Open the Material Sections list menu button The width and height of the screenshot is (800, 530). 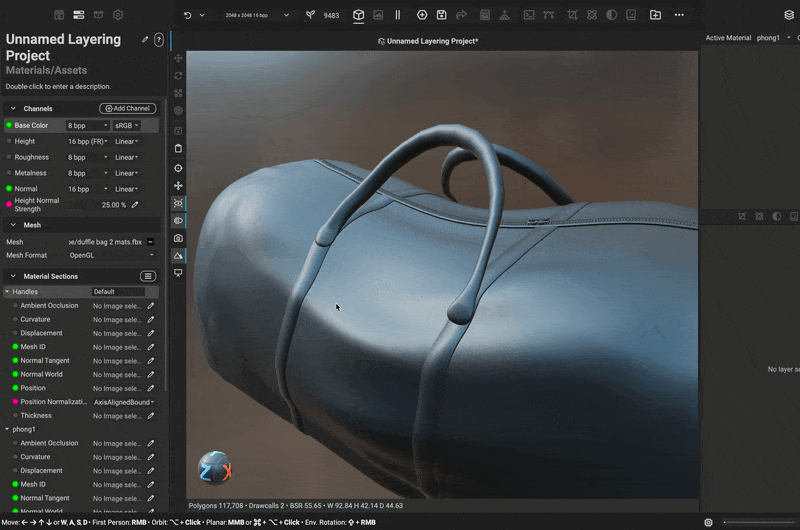pyautogui.click(x=147, y=276)
